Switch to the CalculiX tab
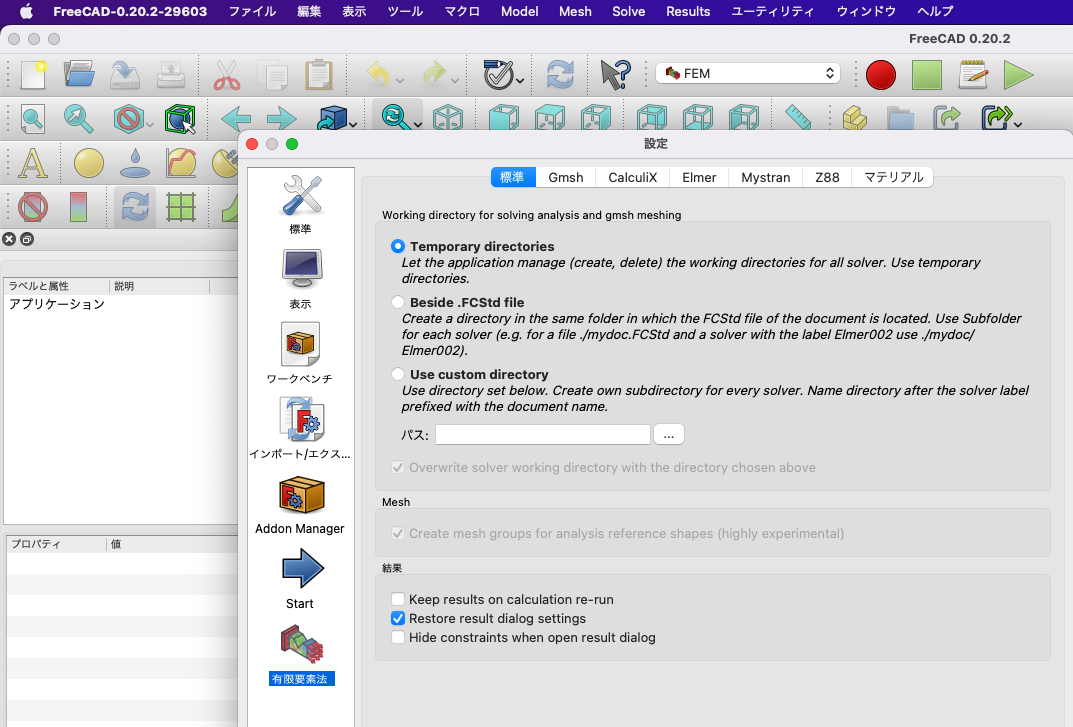Image resolution: width=1073 pixels, height=727 pixels. click(x=632, y=177)
